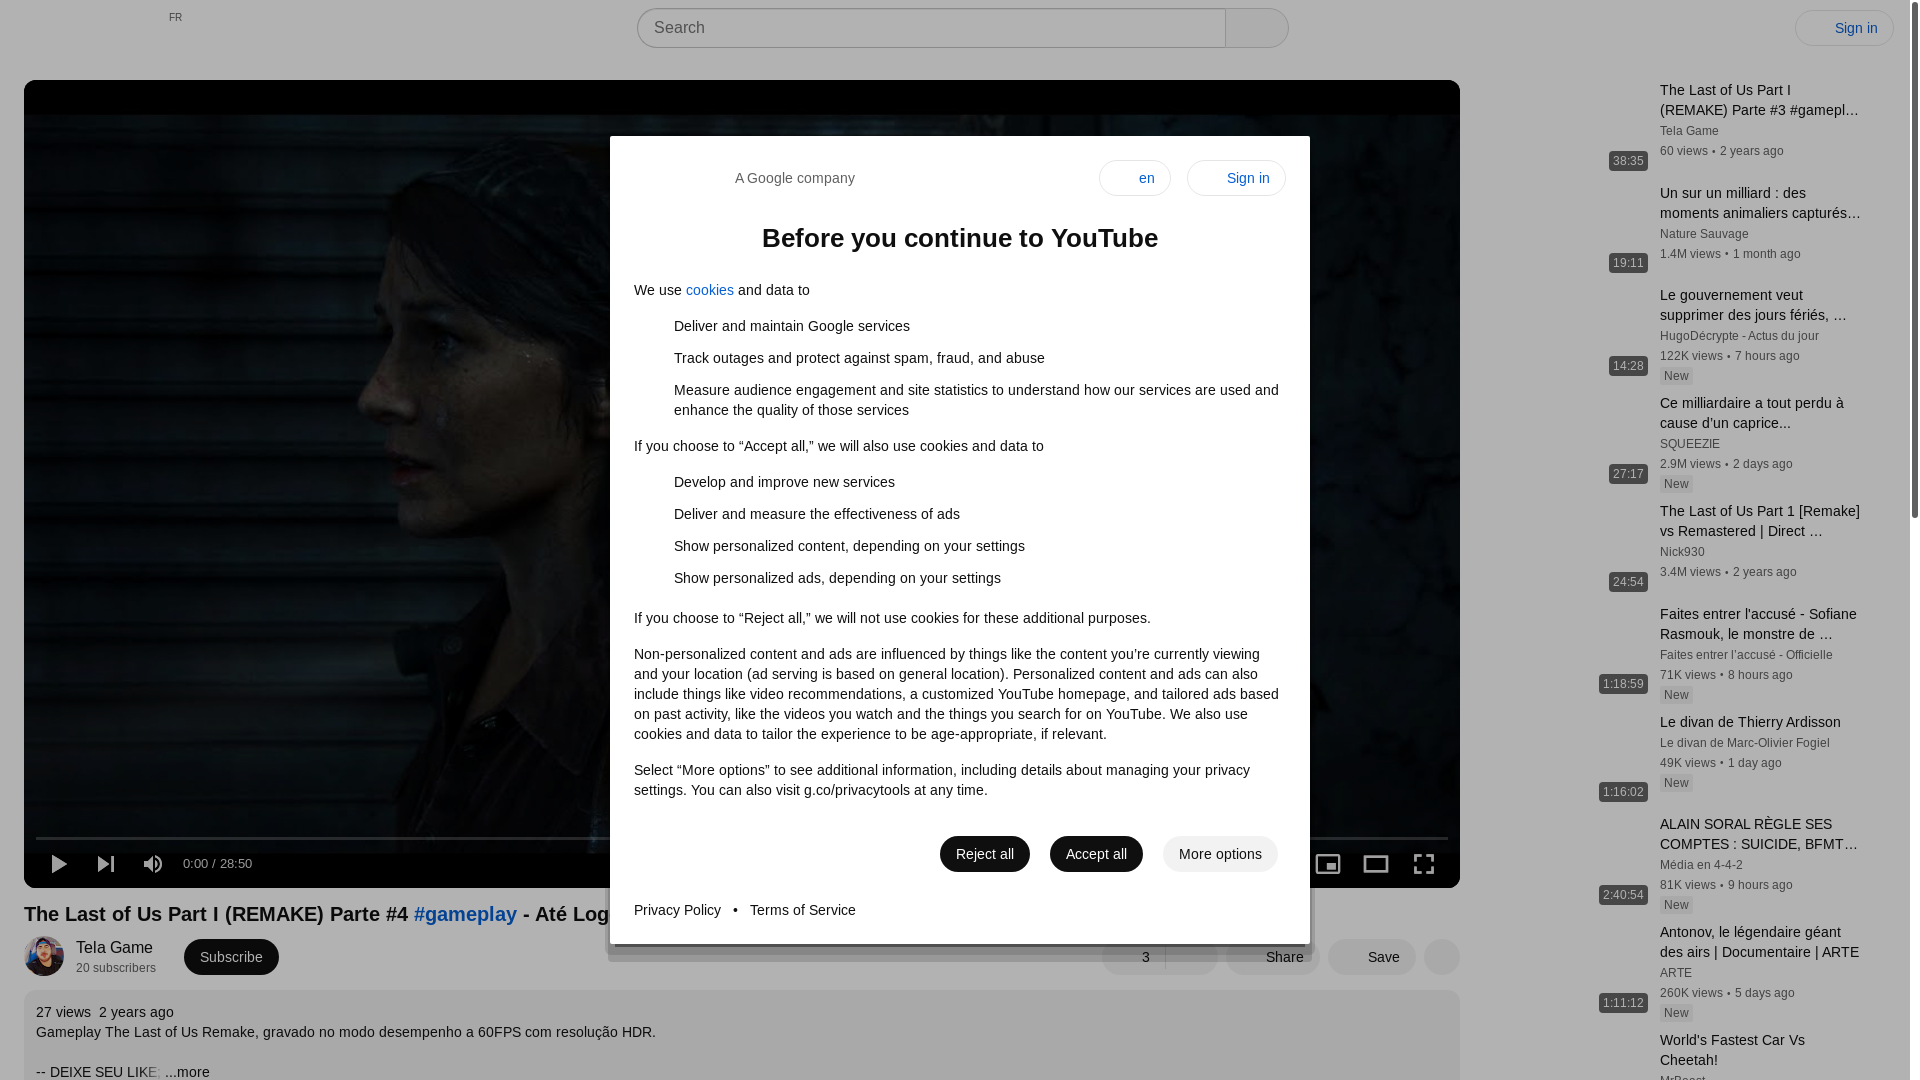Open The Last of Us Parte #3 video

click(x=1760, y=100)
